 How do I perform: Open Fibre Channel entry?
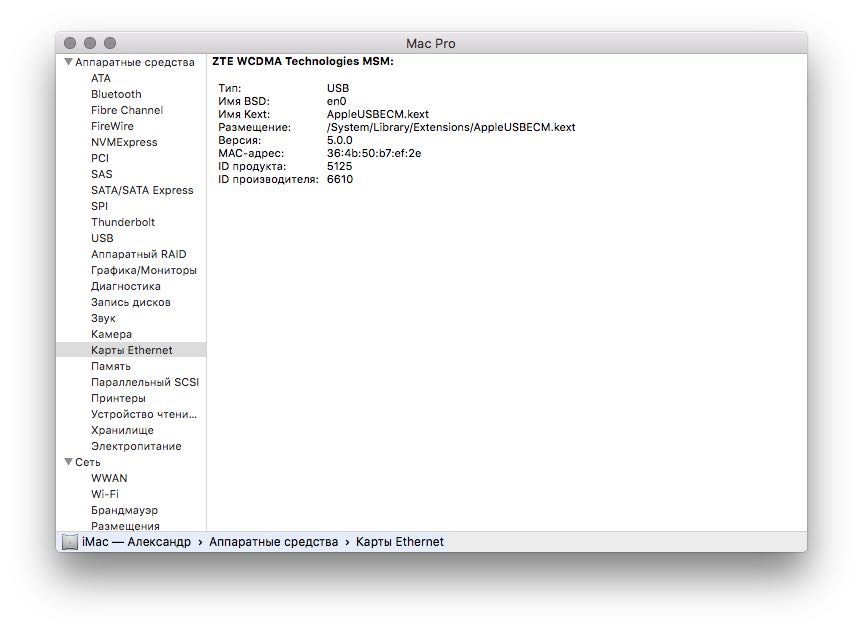(x=127, y=110)
